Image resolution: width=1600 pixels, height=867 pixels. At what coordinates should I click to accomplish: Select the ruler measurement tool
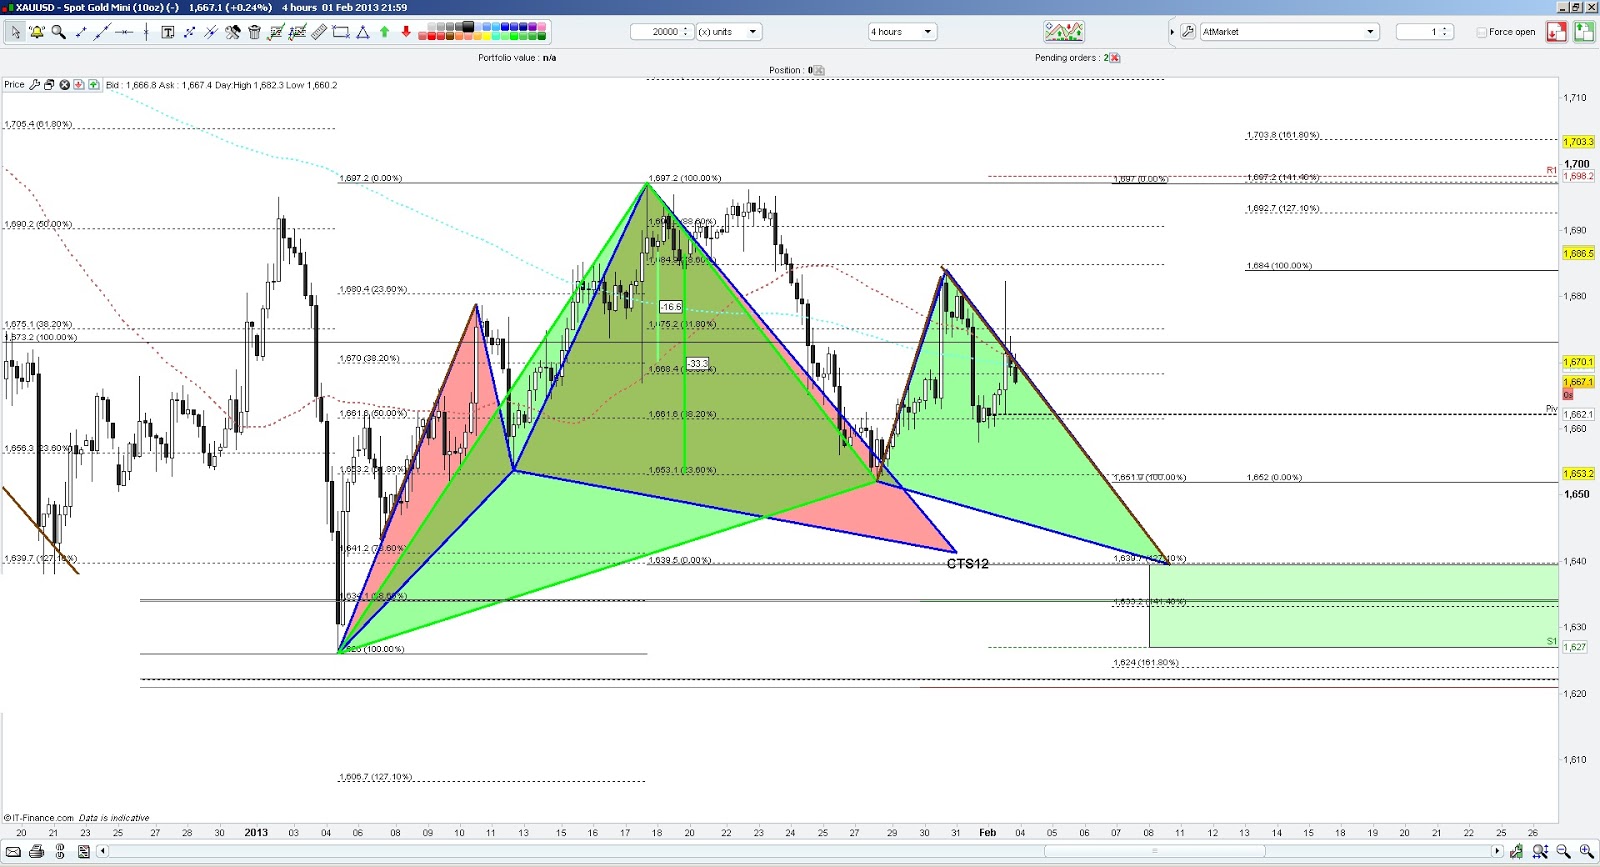coord(319,32)
